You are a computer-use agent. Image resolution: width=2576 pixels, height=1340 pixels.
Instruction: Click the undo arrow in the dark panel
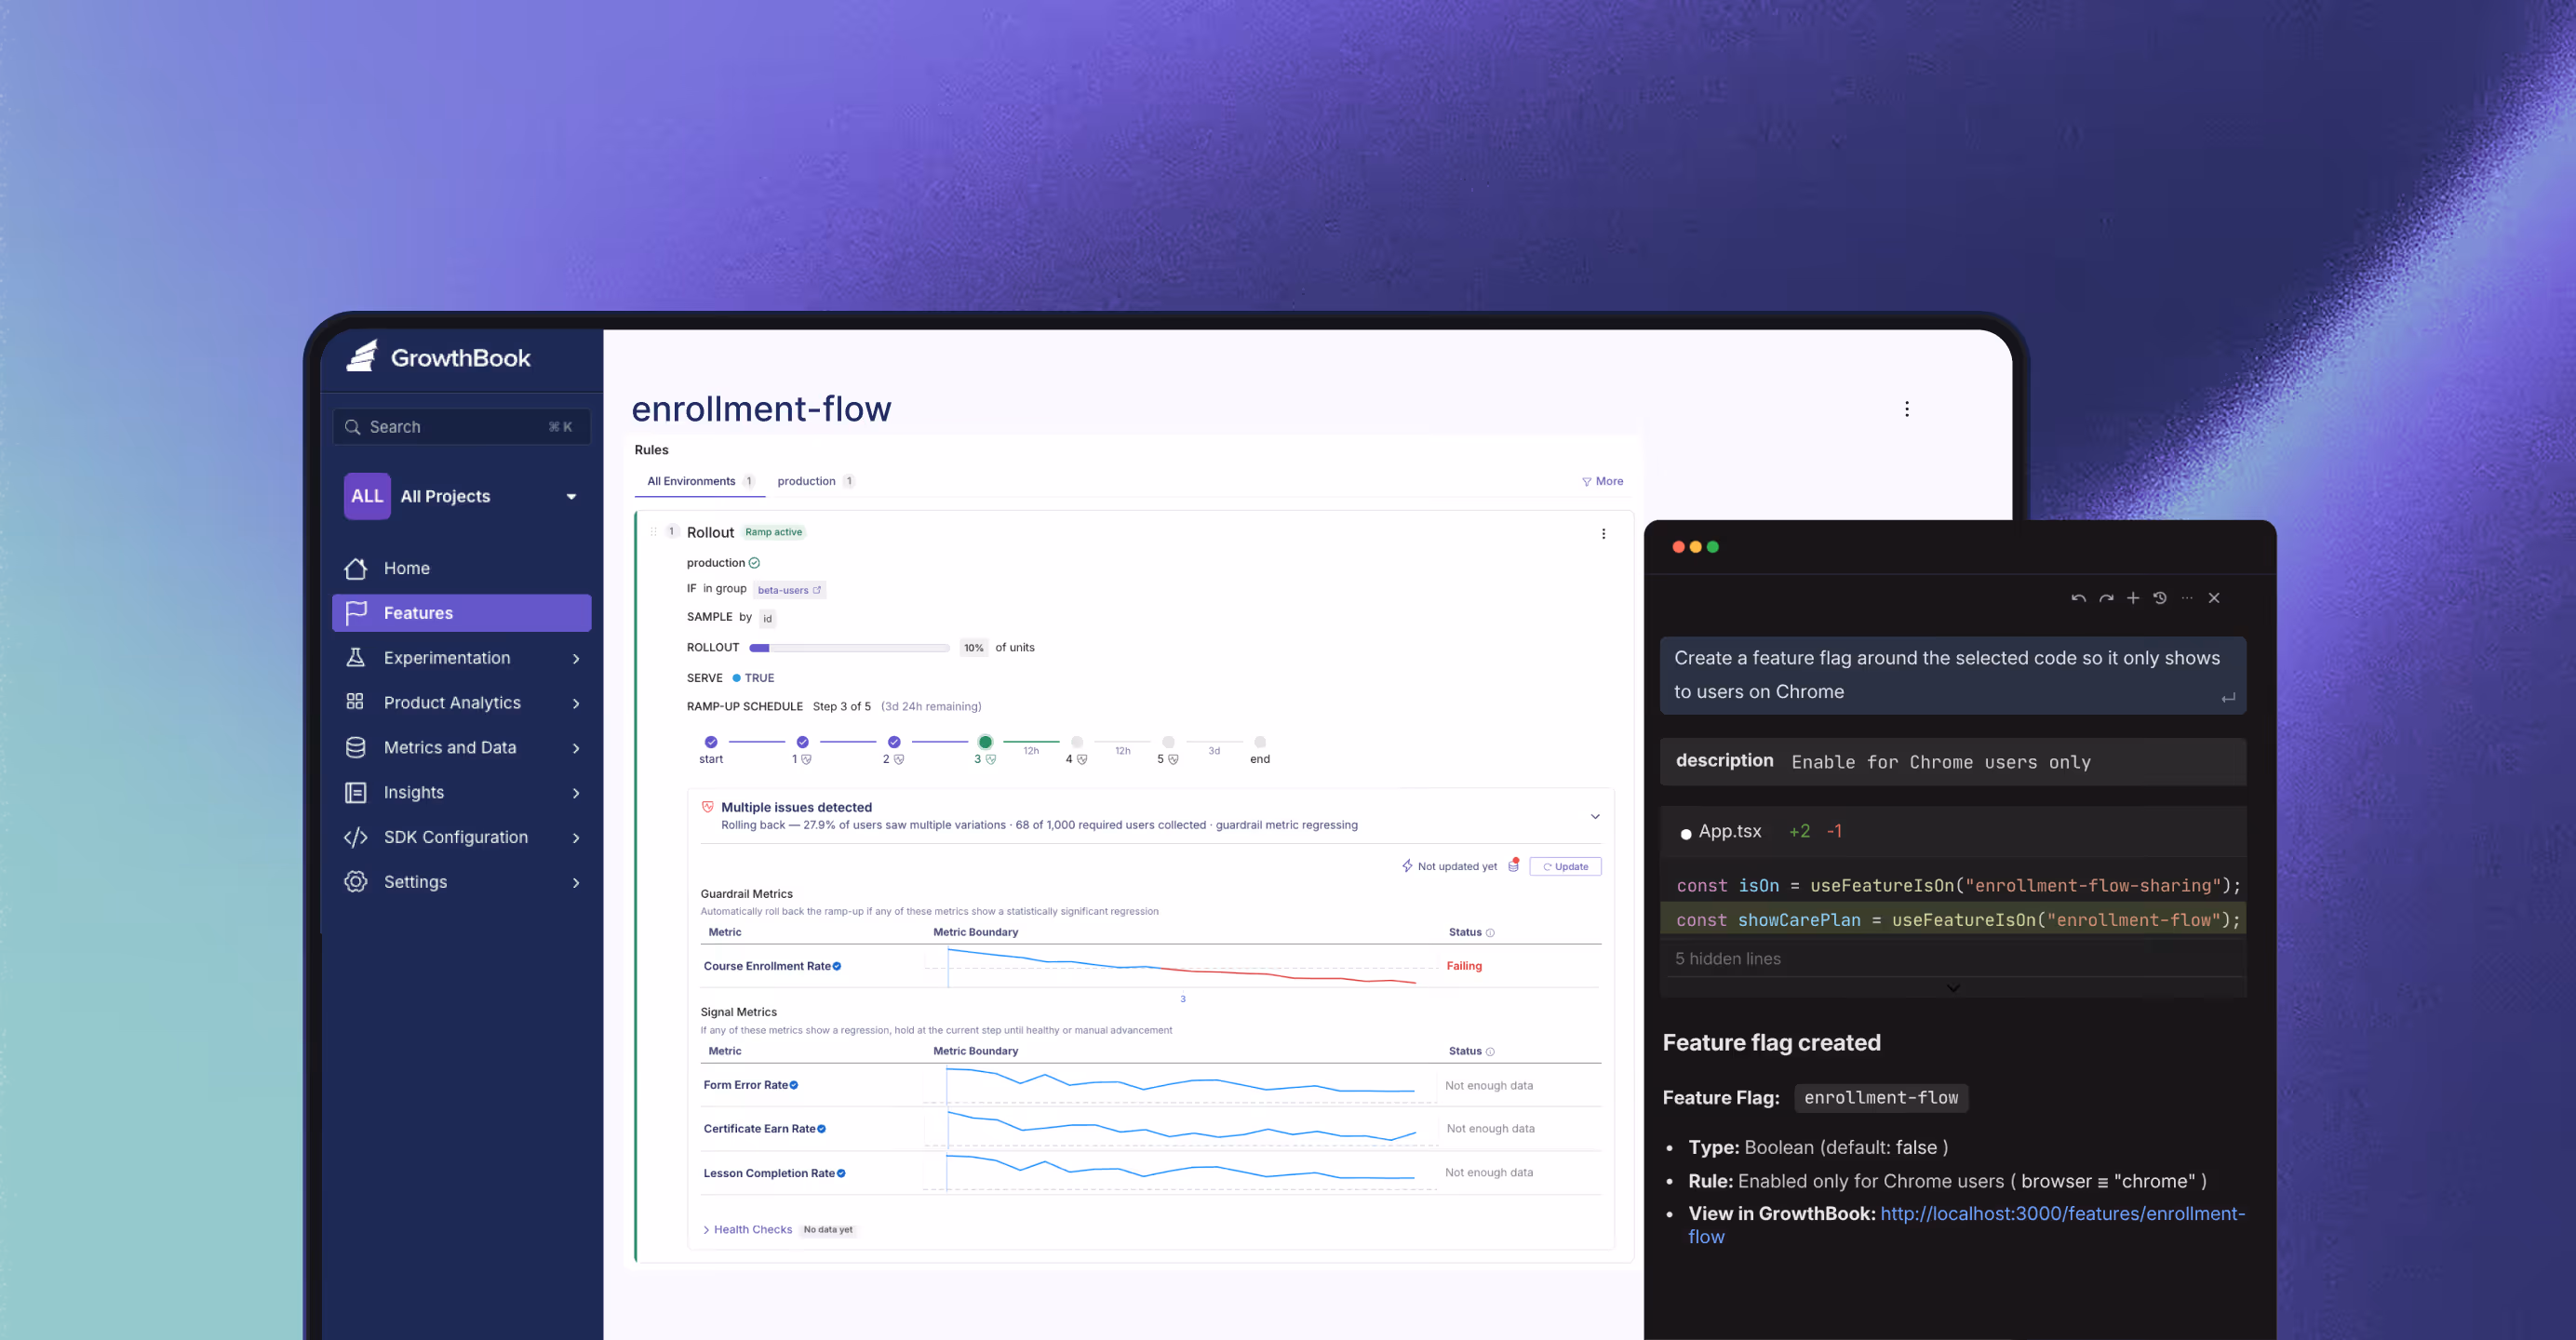(2078, 598)
